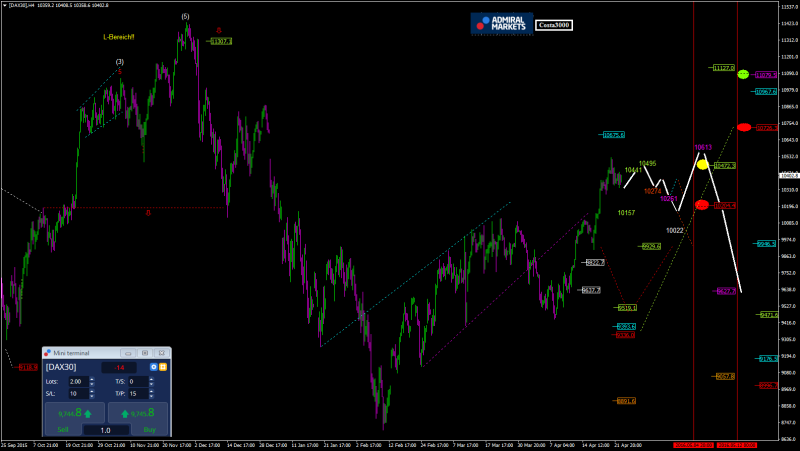
Task: Click the blue settings icon in Mini terminal
Action: tap(153, 367)
